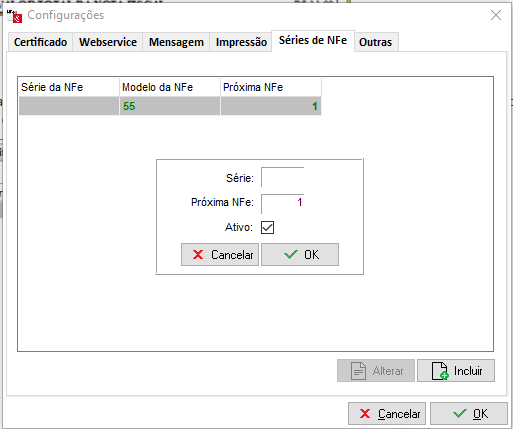The height and width of the screenshot is (429, 513).
Task: Open the Mensagem tab
Action: click(x=176, y=42)
